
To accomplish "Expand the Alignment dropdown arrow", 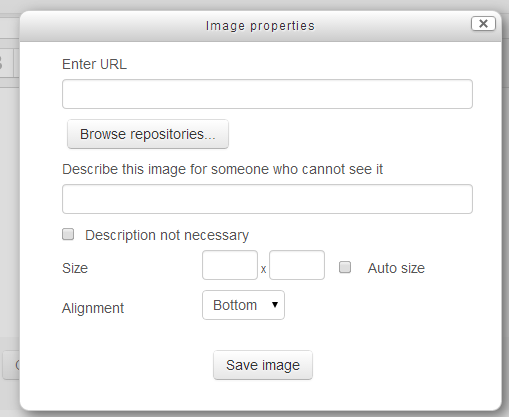I will coord(275,305).
